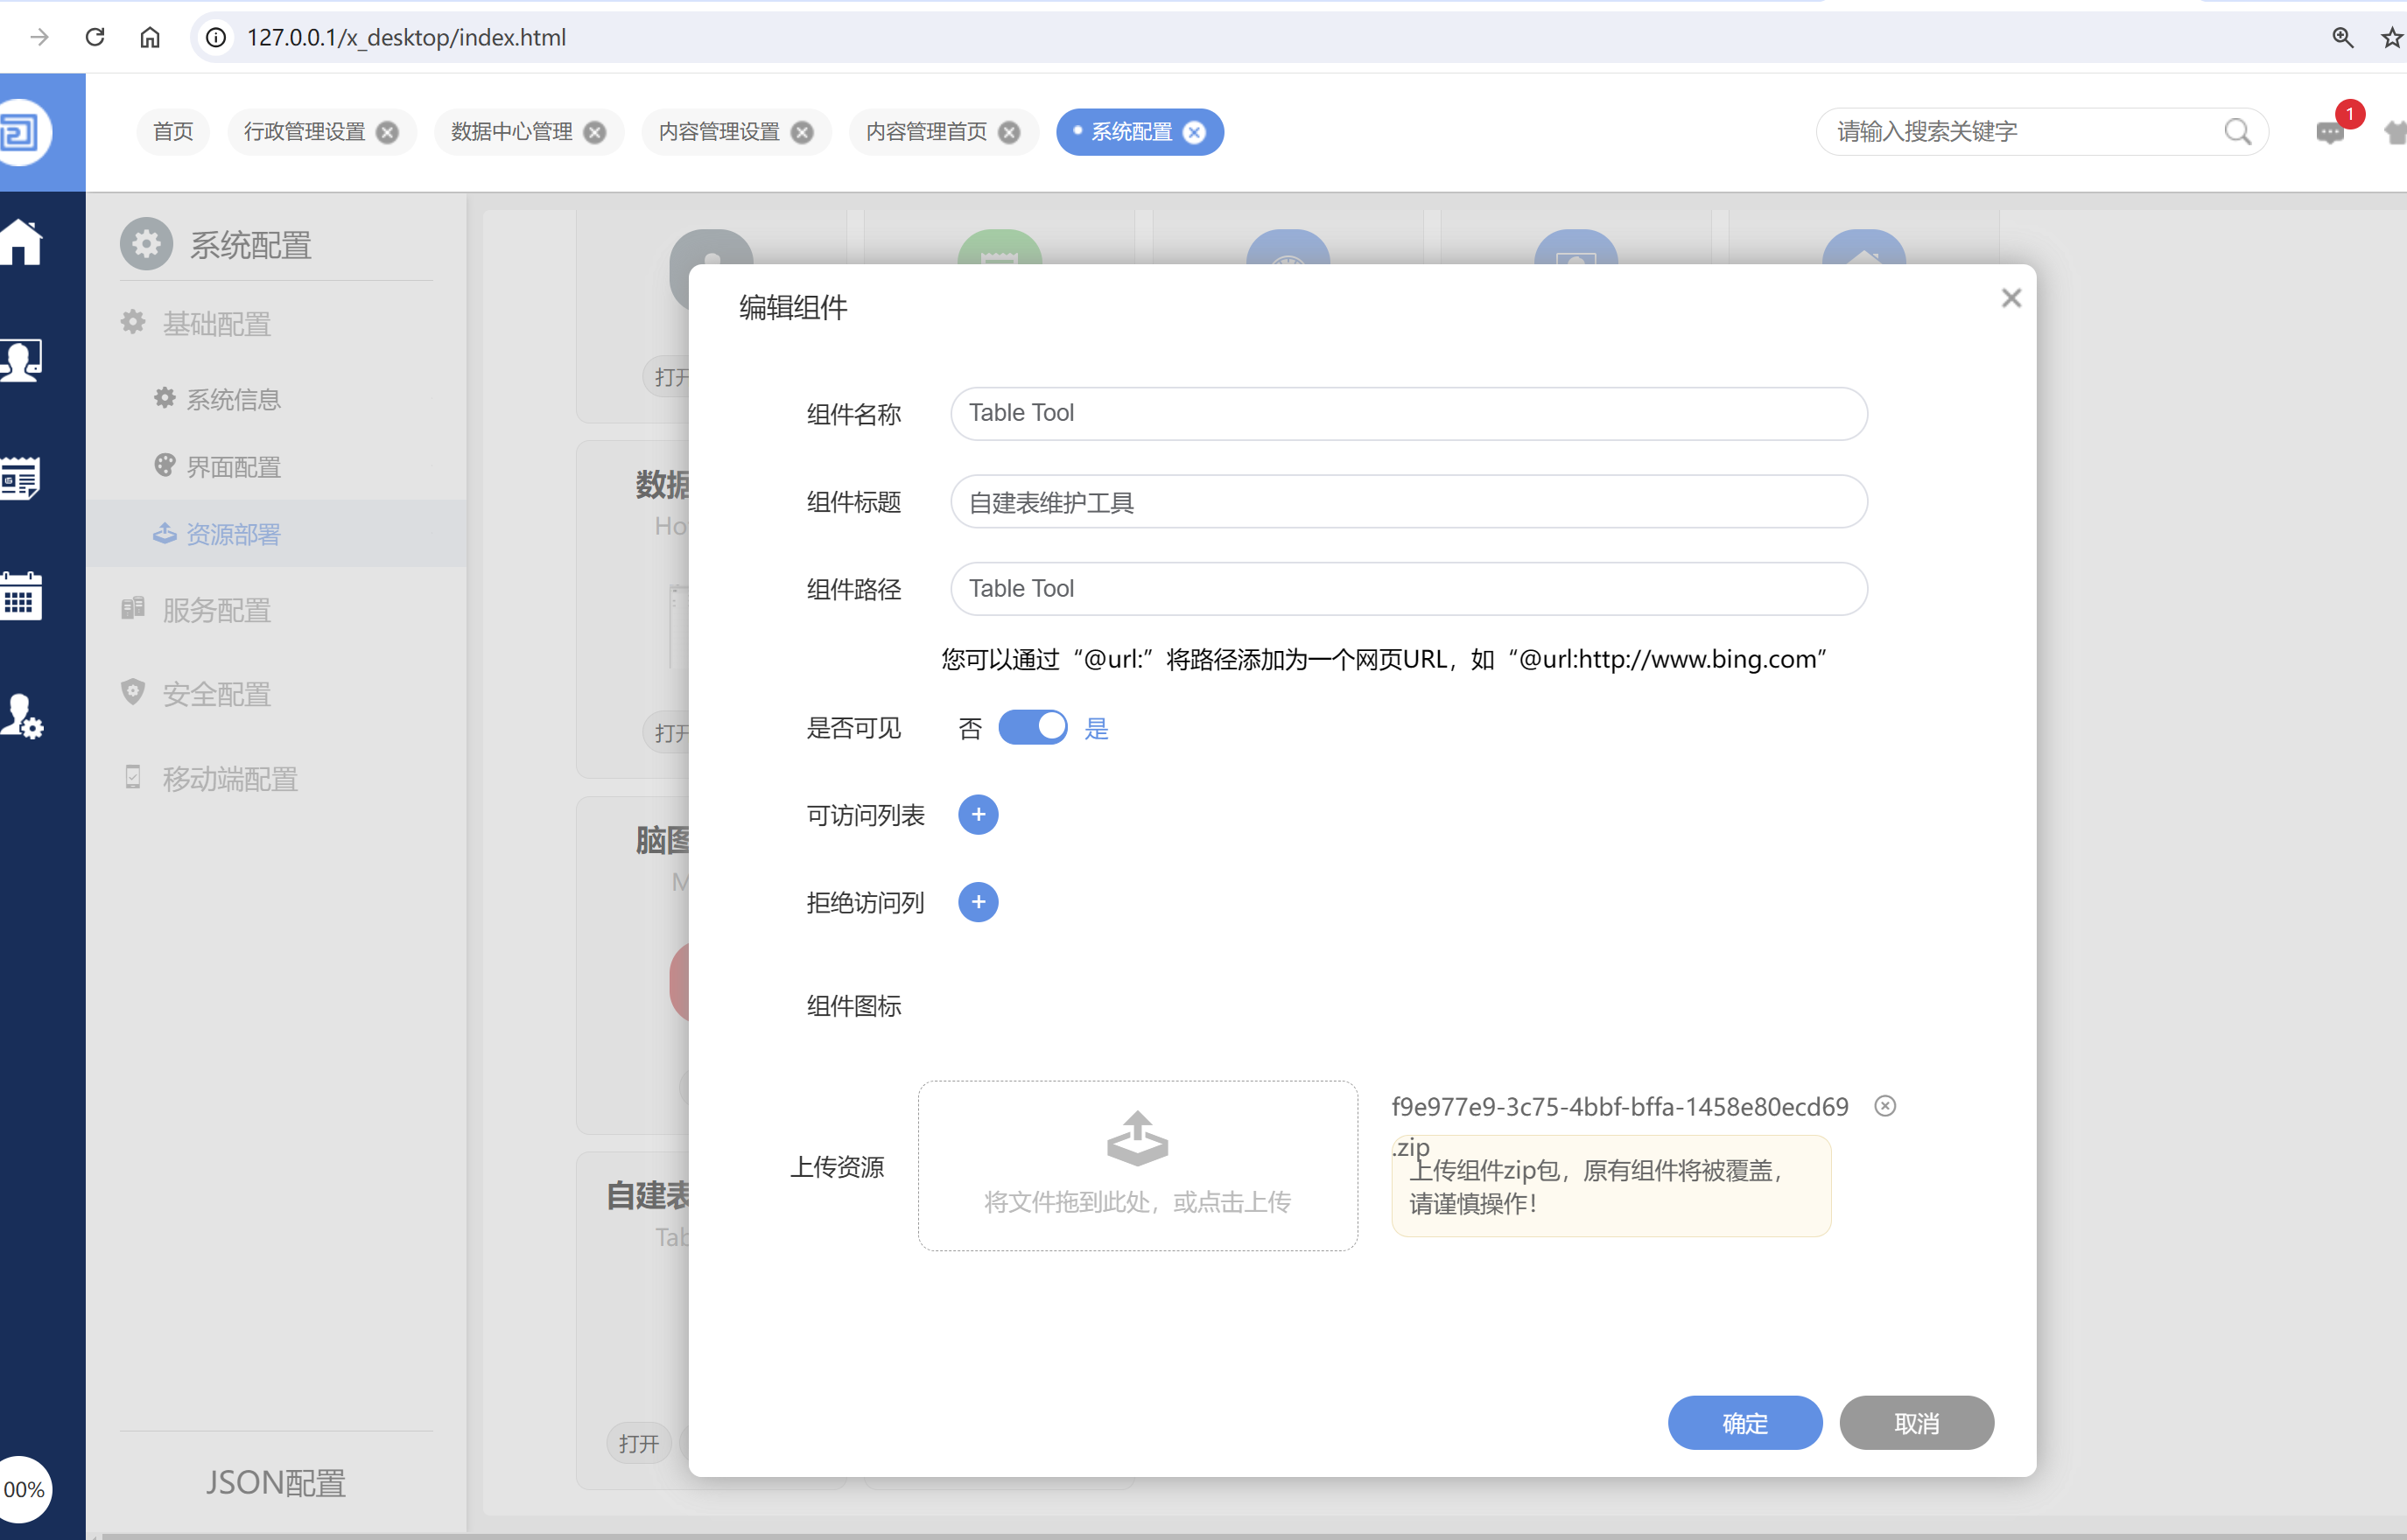Click the upload resource drop area
The image size is (2407, 1540).
[1137, 1165]
